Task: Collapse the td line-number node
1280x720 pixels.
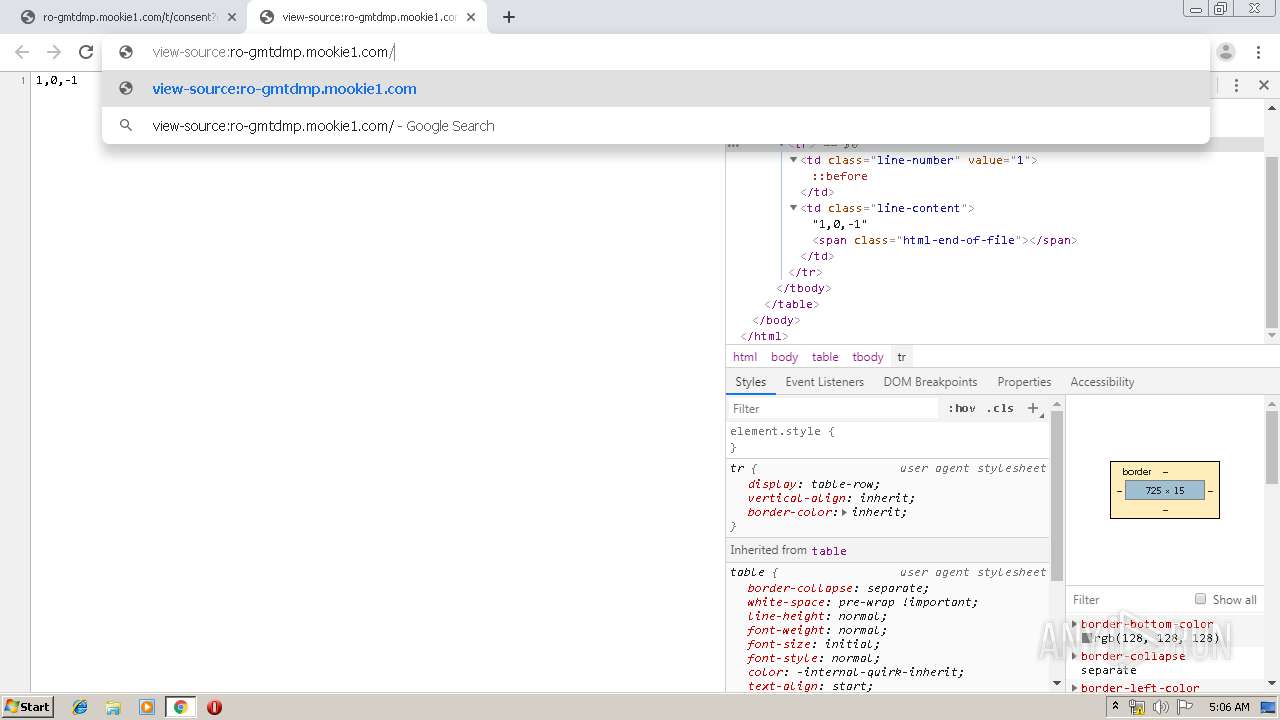Action: coord(794,160)
